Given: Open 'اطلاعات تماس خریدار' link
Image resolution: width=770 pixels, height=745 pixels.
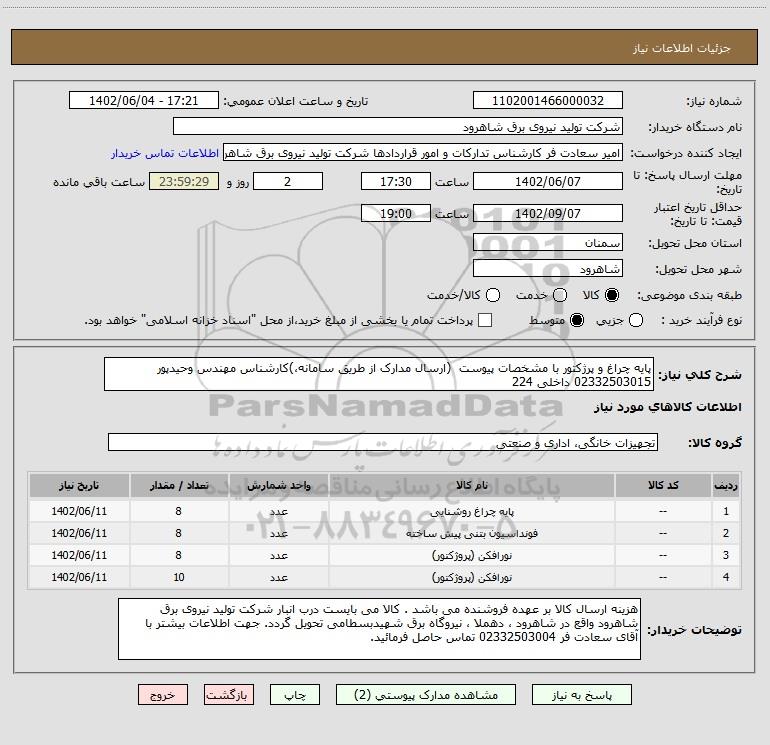Looking at the screenshot, I should 165,153.
